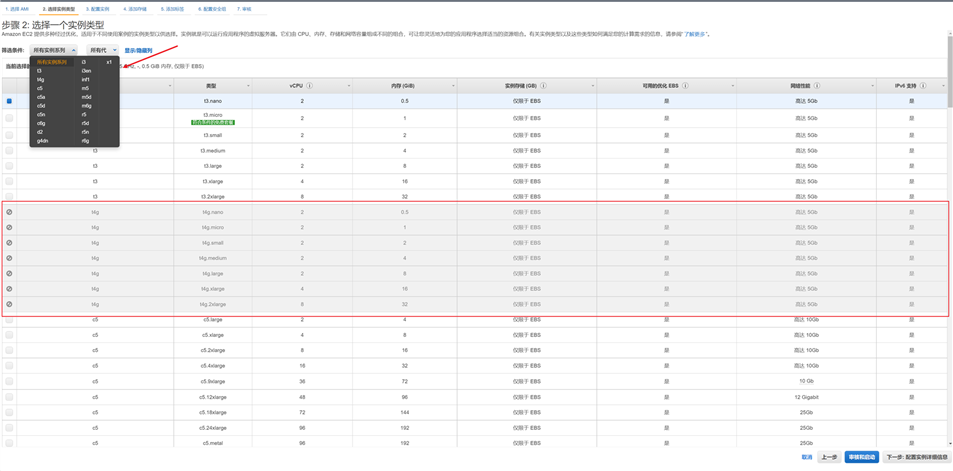This screenshot has height=471, width=953.
Task: Uncheck the selected t3.nano row checkbox
Action: (x=9, y=101)
